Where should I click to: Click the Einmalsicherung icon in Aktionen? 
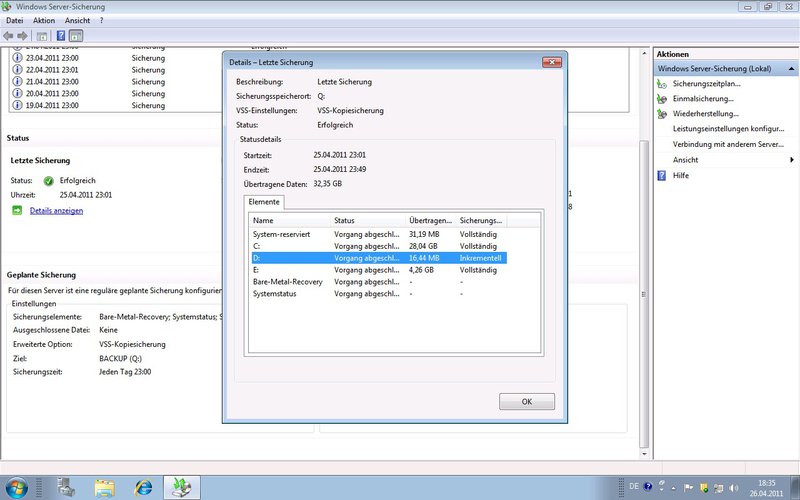pos(662,99)
